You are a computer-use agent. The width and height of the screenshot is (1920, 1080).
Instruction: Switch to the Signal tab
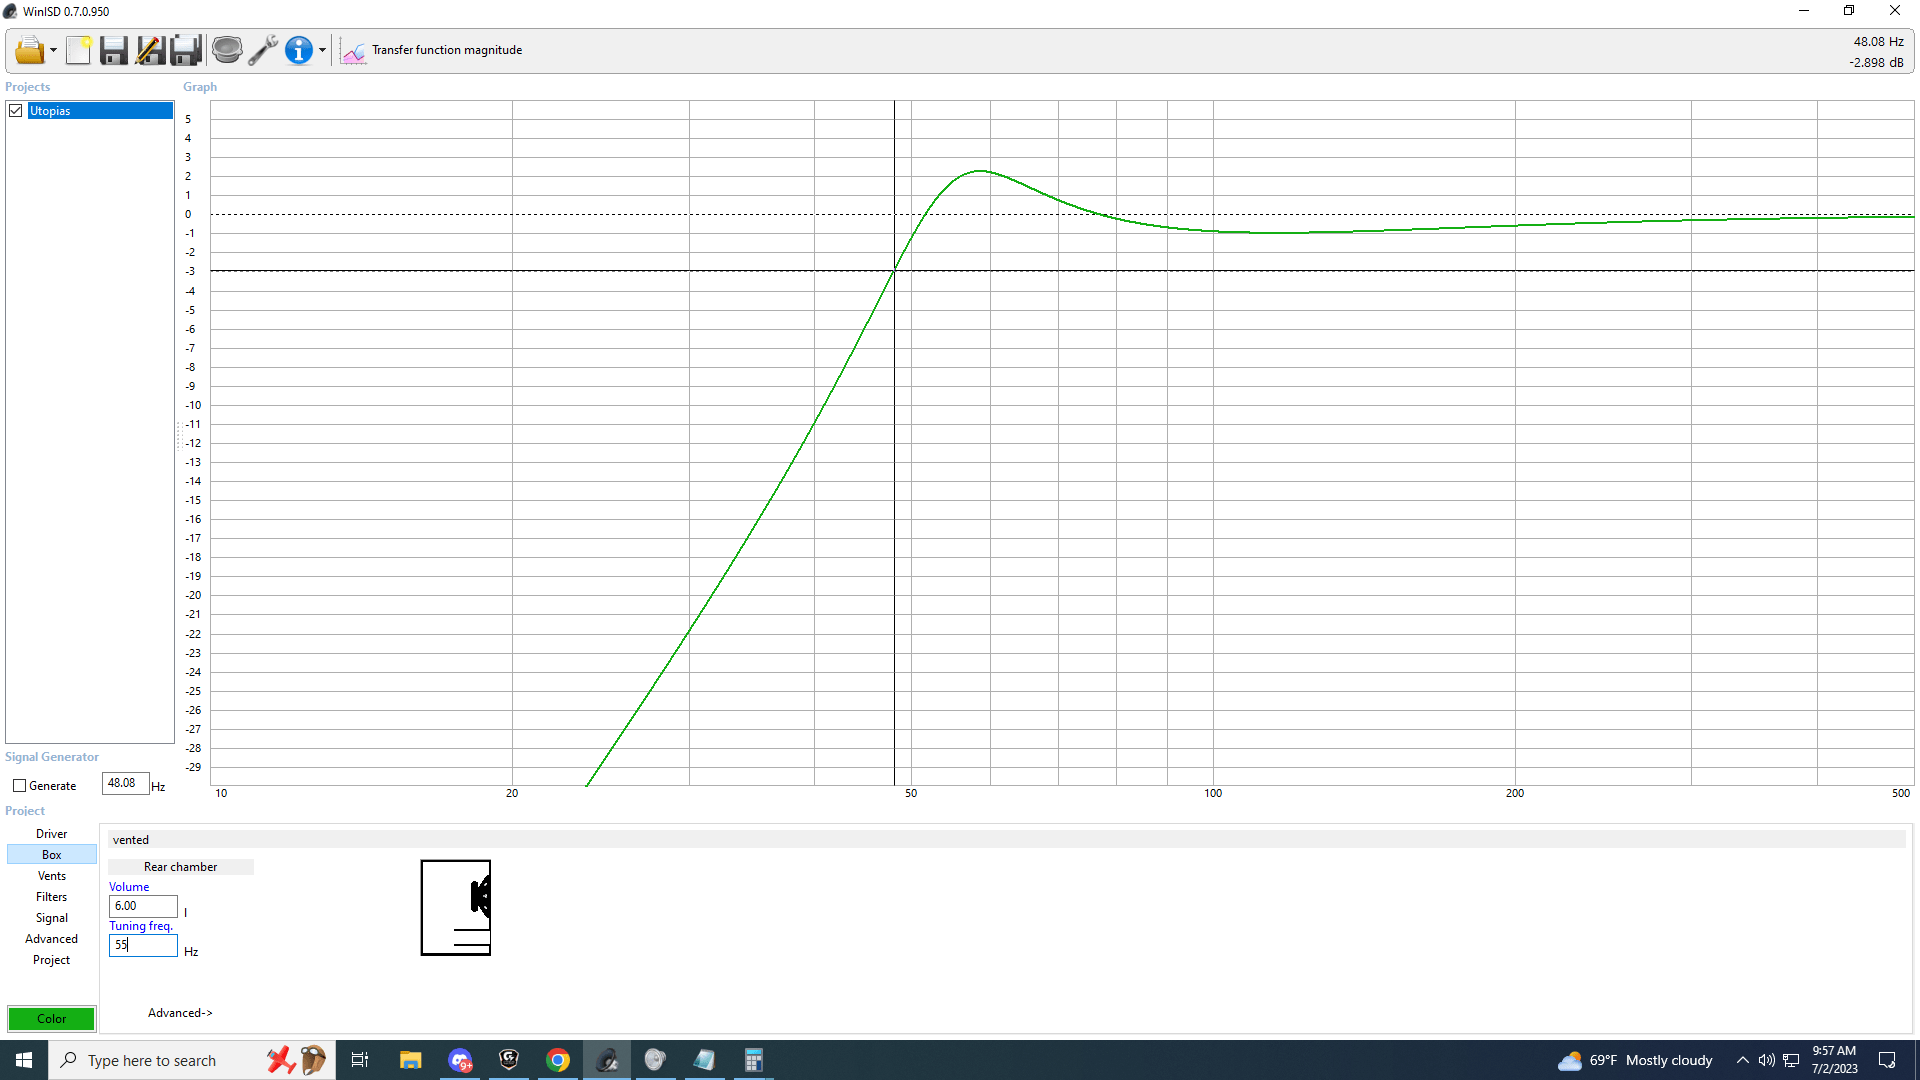[x=52, y=918]
